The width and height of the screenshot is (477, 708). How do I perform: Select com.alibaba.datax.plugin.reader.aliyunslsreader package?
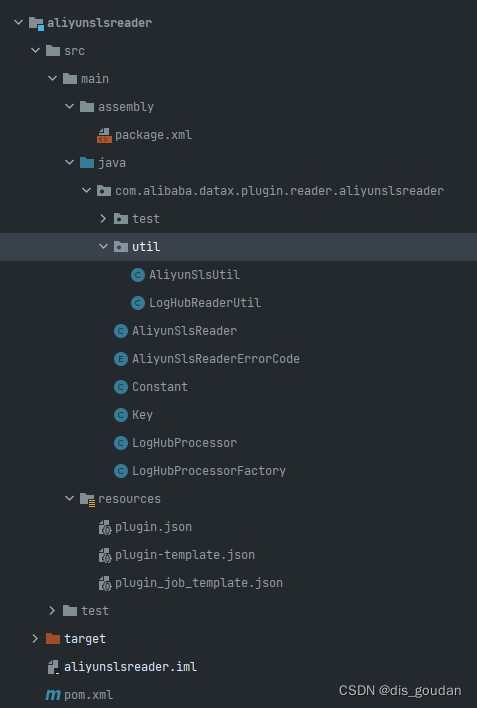pyautogui.click(x=279, y=191)
